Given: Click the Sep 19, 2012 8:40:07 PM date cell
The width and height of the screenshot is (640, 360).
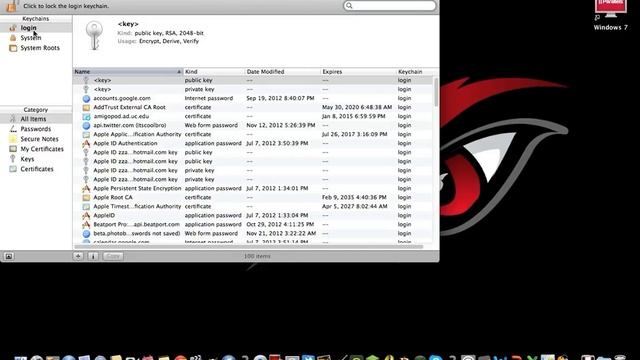Looking at the screenshot, I should 280,98.
